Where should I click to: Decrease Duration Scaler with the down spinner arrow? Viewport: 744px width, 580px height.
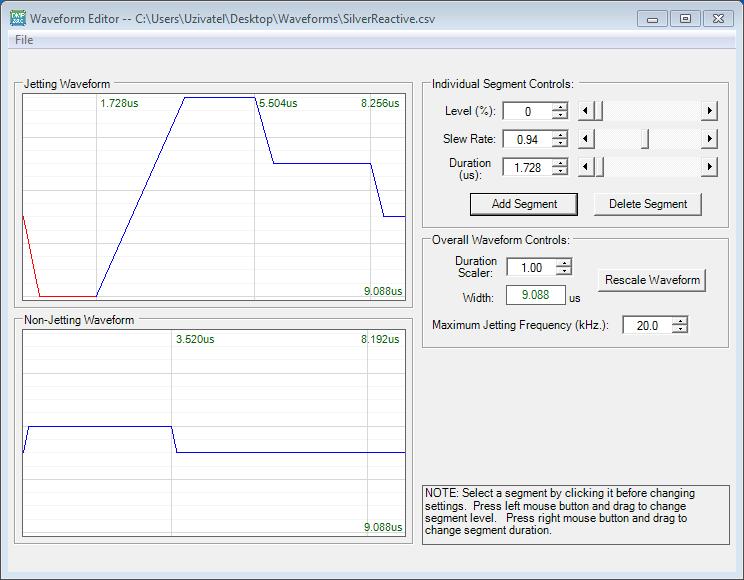[564, 271]
